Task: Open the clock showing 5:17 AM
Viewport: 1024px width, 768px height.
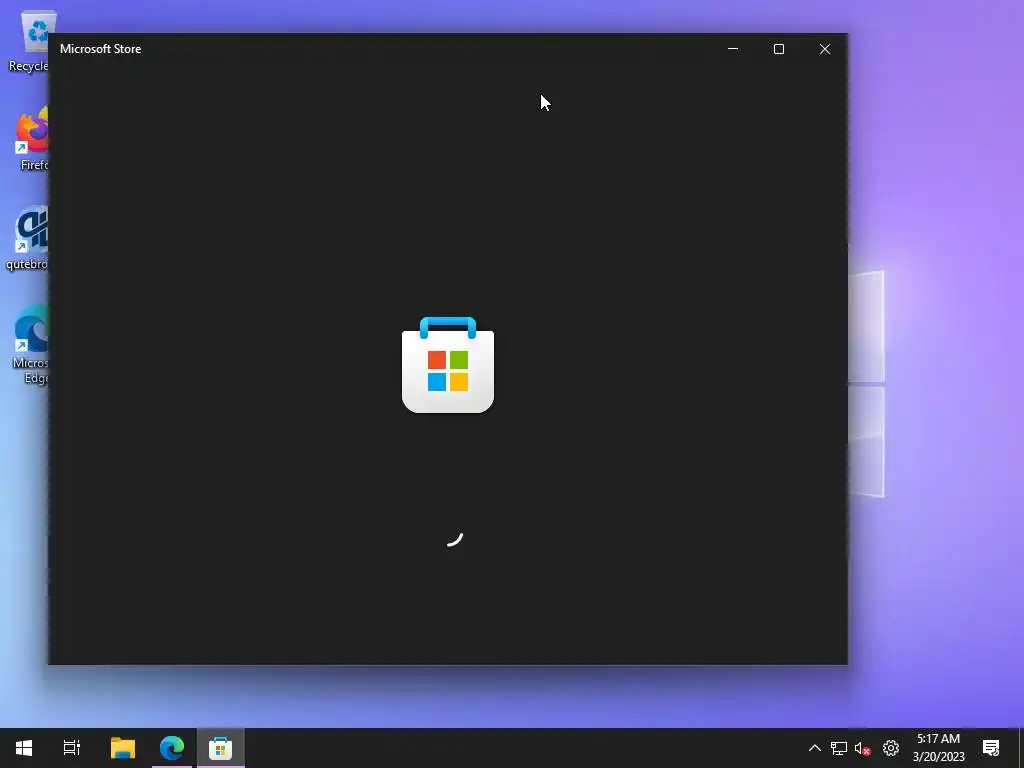Action: [938, 748]
